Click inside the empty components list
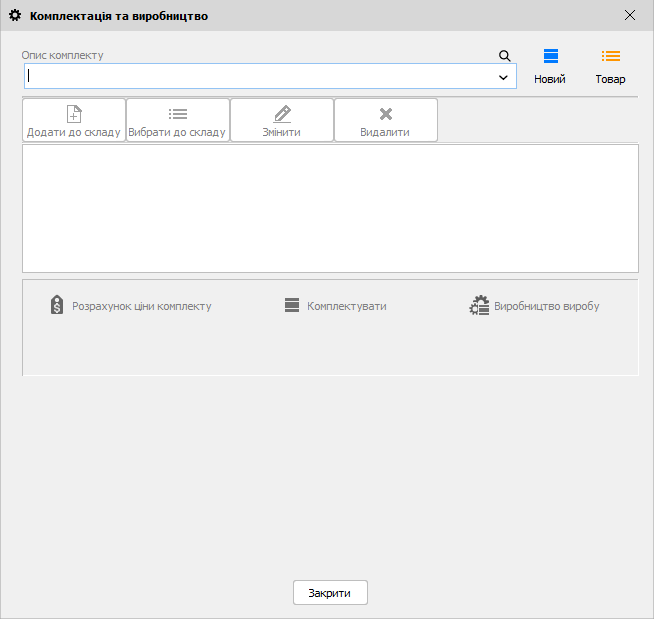 [330, 208]
